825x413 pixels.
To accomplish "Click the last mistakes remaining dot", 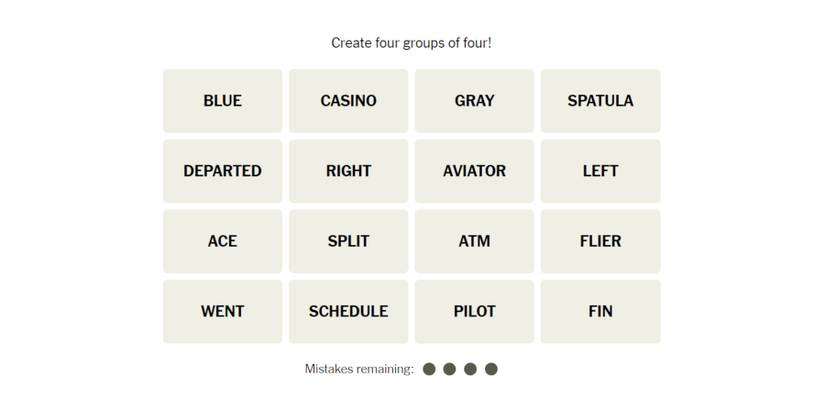I will point(491,369).
